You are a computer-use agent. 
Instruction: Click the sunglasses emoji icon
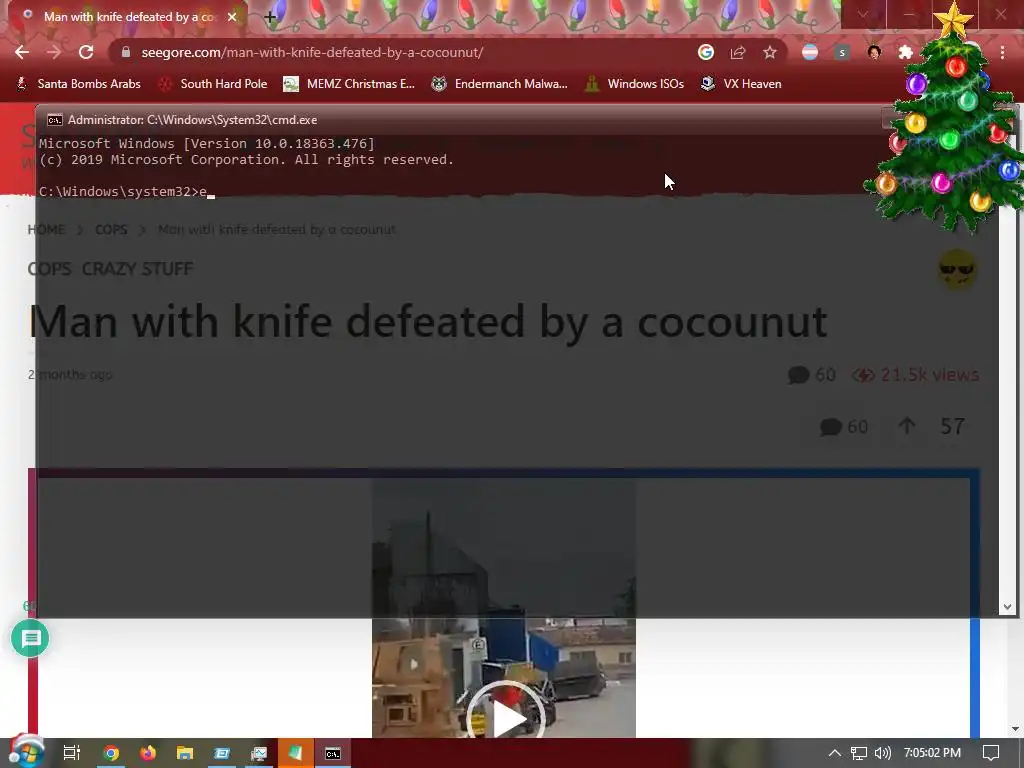coord(957,268)
